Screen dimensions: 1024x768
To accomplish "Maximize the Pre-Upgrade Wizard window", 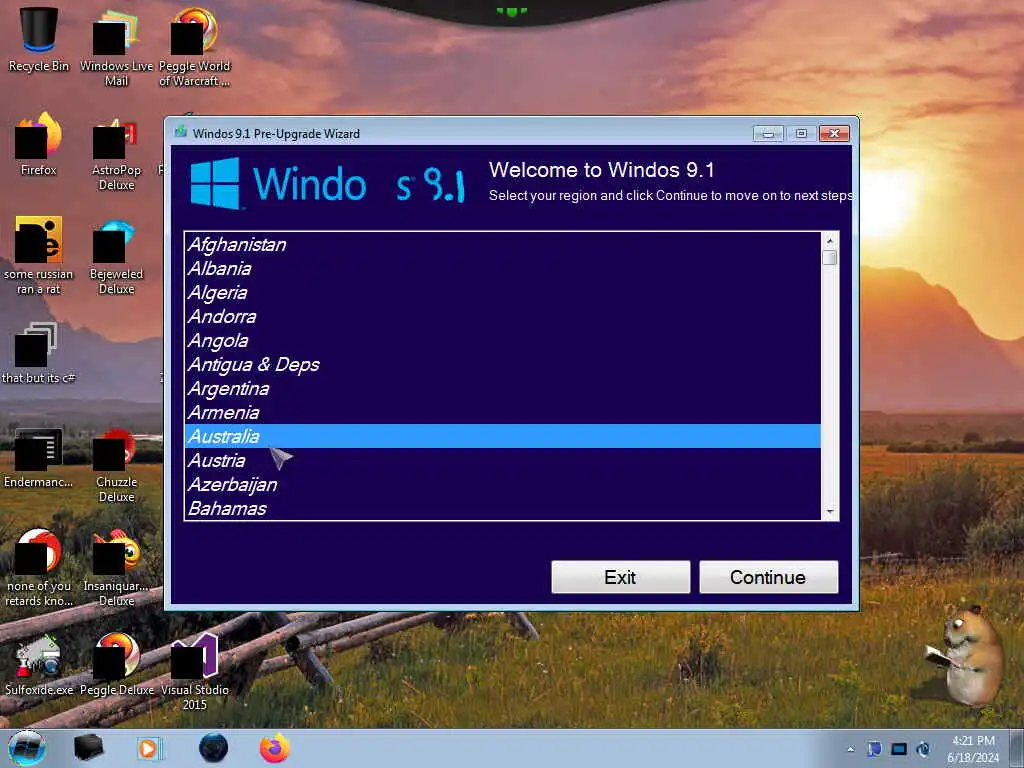I will point(801,133).
